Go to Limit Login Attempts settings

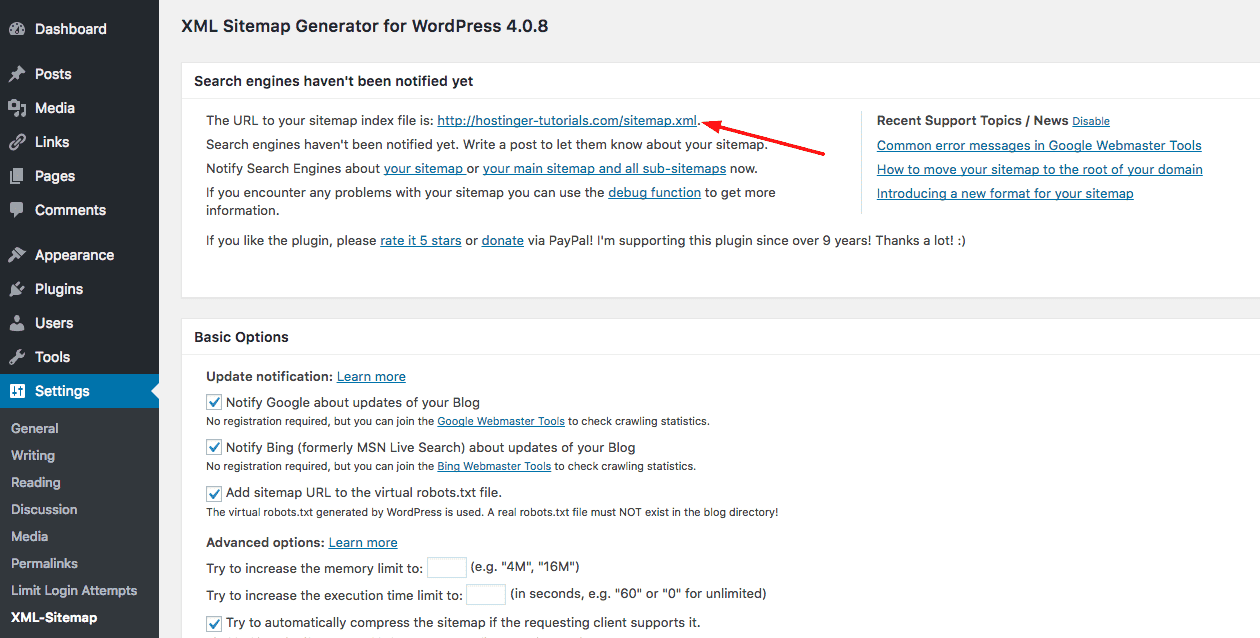(x=74, y=590)
